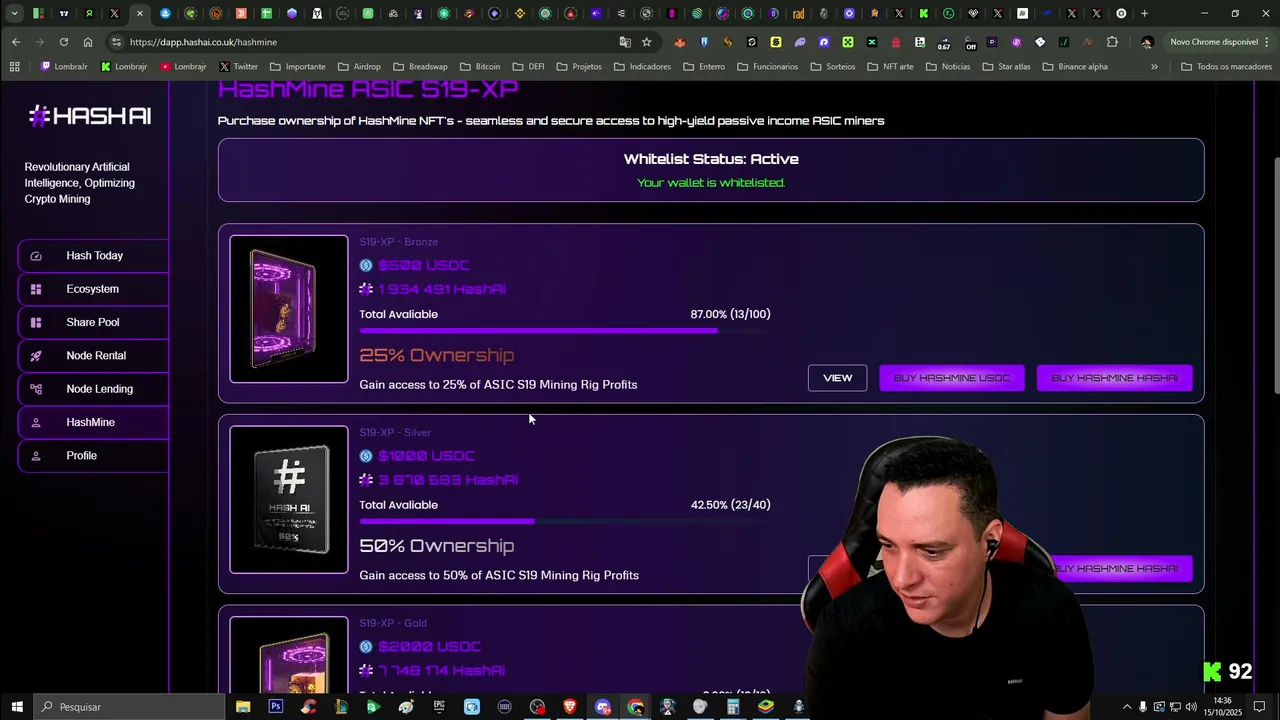Open Silver NFT thumbnail image

tap(289, 500)
